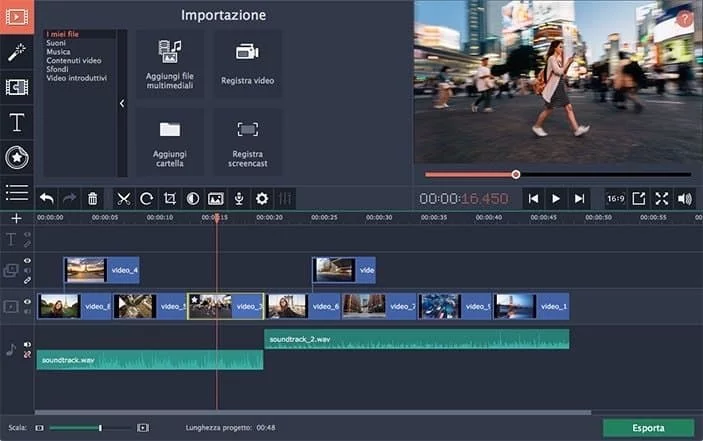Delete the selected clip with trash icon

[92, 199]
